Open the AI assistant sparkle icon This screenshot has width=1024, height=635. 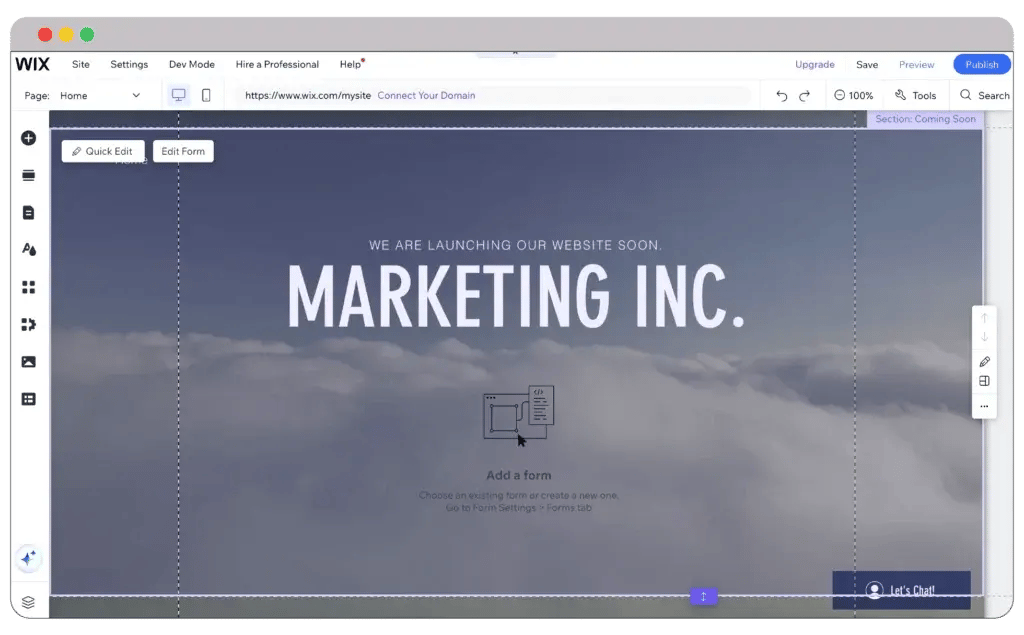(28, 559)
